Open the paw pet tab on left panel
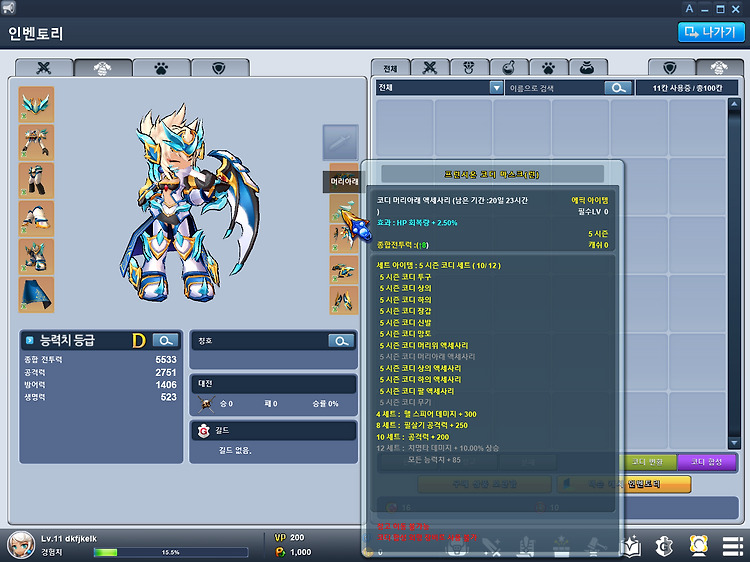This screenshot has width=750, height=562. click(161, 68)
